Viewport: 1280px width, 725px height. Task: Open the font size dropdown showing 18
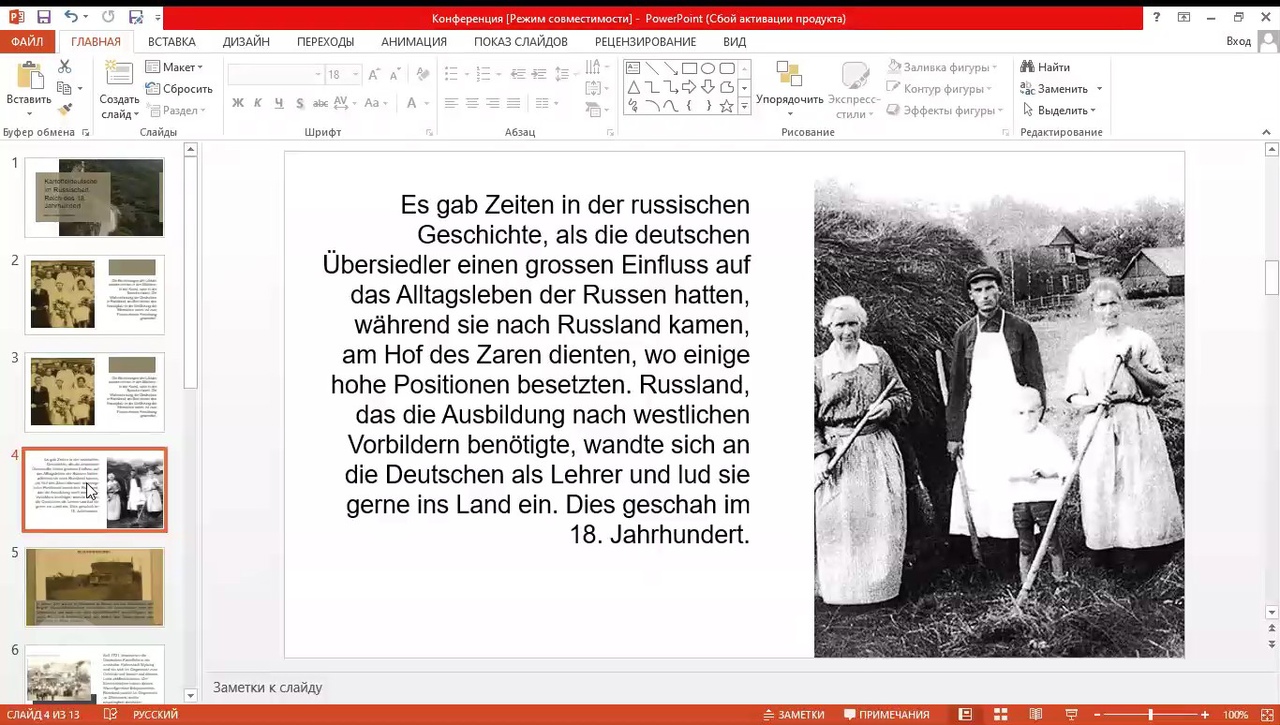pos(354,75)
